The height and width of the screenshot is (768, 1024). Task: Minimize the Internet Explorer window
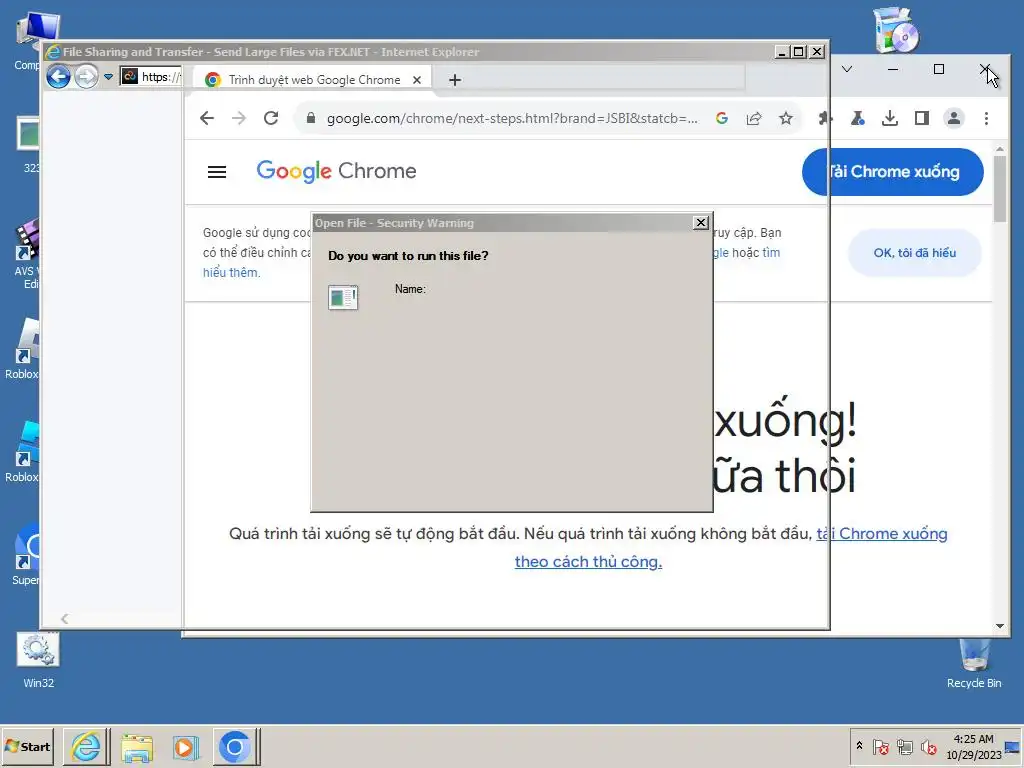click(782, 52)
